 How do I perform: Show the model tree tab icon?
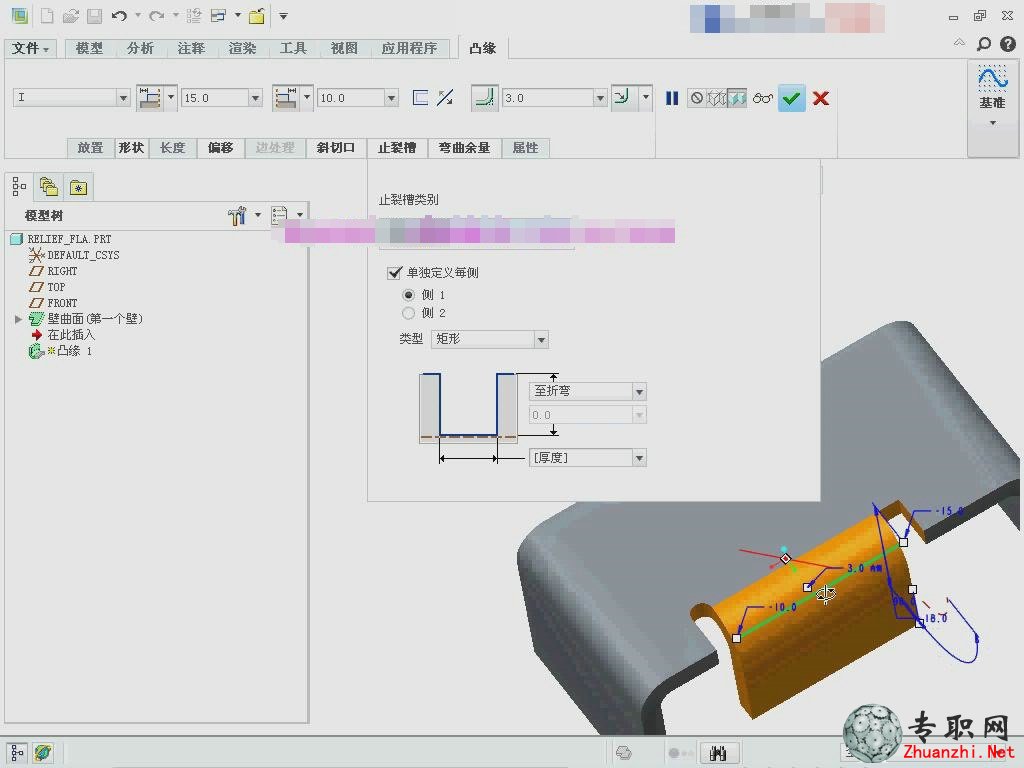(20, 187)
